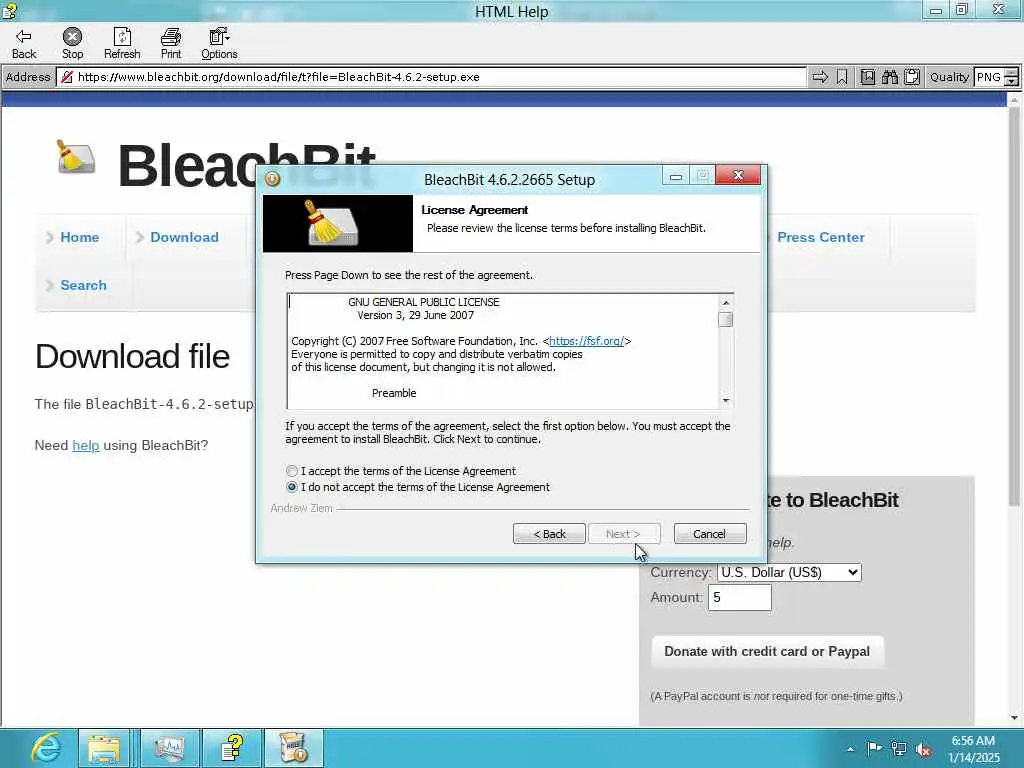Screen dimensions: 1024x768
Task: Open the Home menu on the BleachBit site
Action: [80, 237]
